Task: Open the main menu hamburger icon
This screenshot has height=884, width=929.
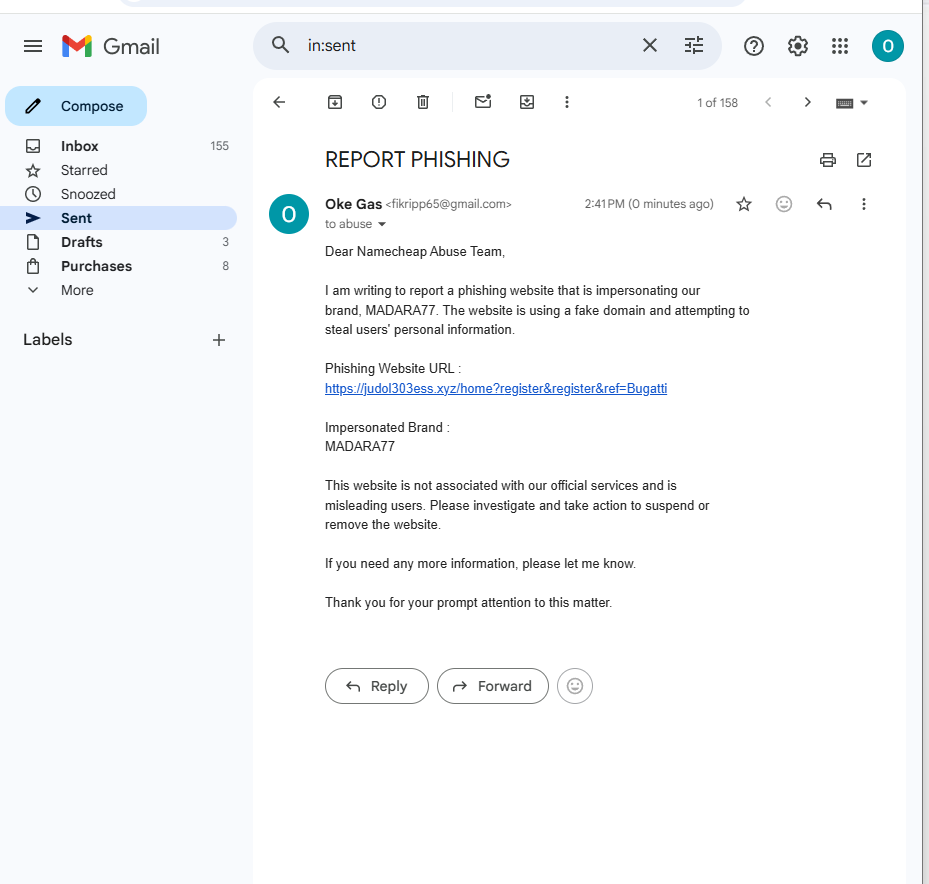Action: point(33,46)
